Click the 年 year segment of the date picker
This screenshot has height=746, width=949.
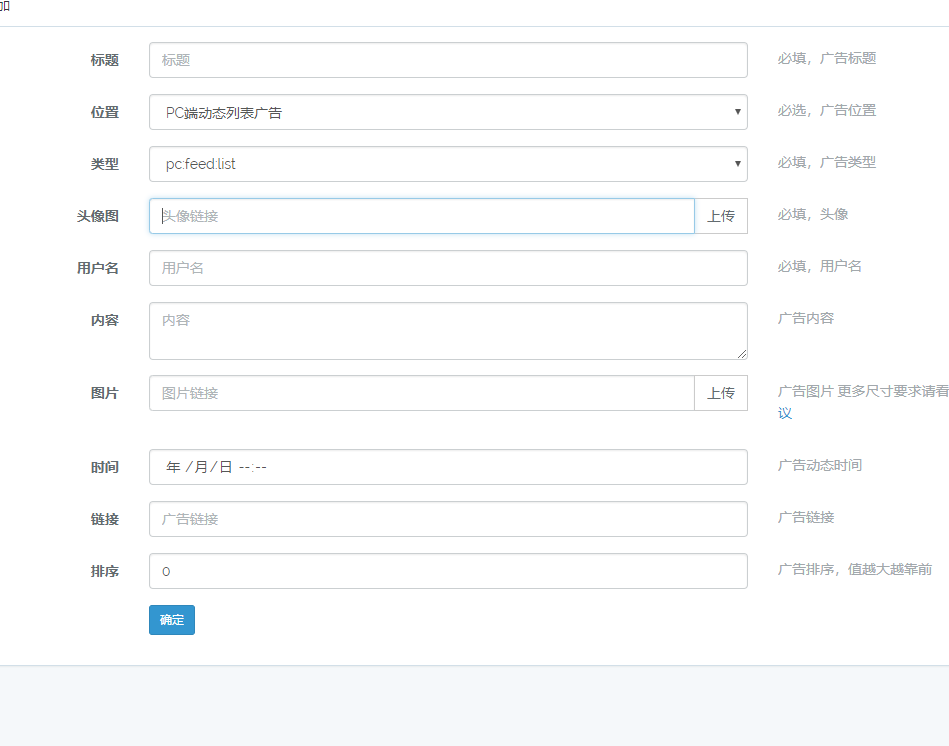tap(167, 467)
